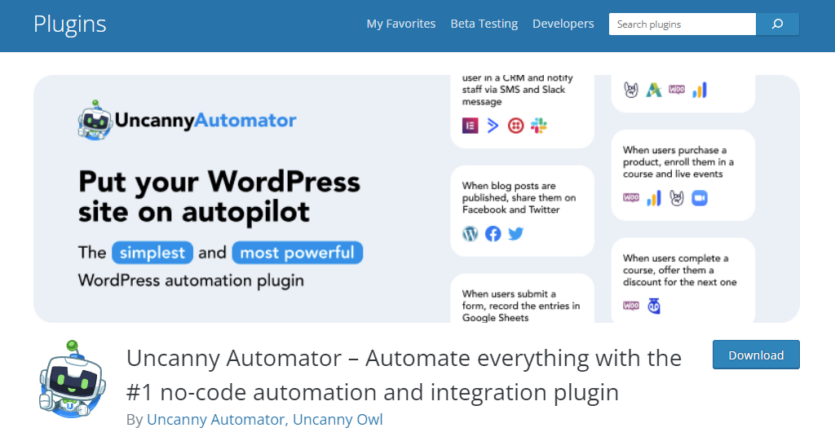Click 'When users complete a course' card text

click(680, 270)
